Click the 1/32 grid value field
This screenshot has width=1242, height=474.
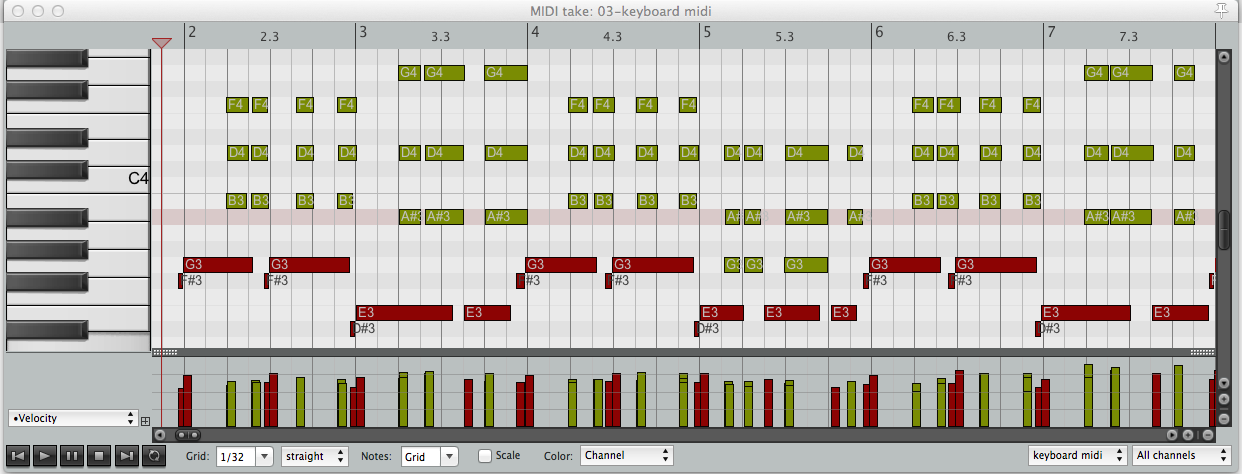click(x=235, y=456)
